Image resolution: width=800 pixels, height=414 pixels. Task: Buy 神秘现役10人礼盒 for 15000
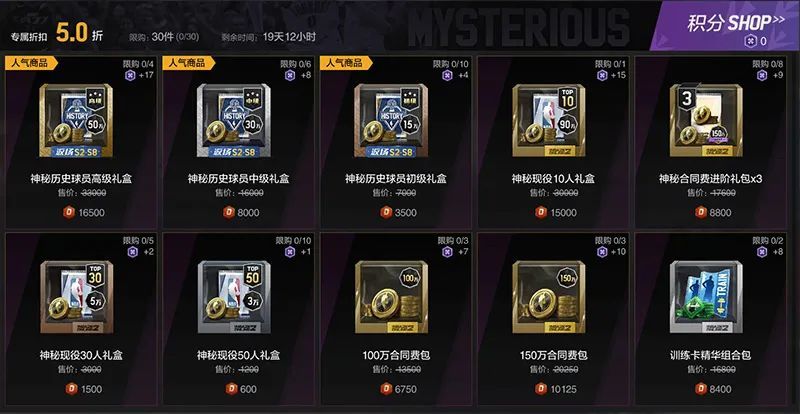[x=556, y=212]
